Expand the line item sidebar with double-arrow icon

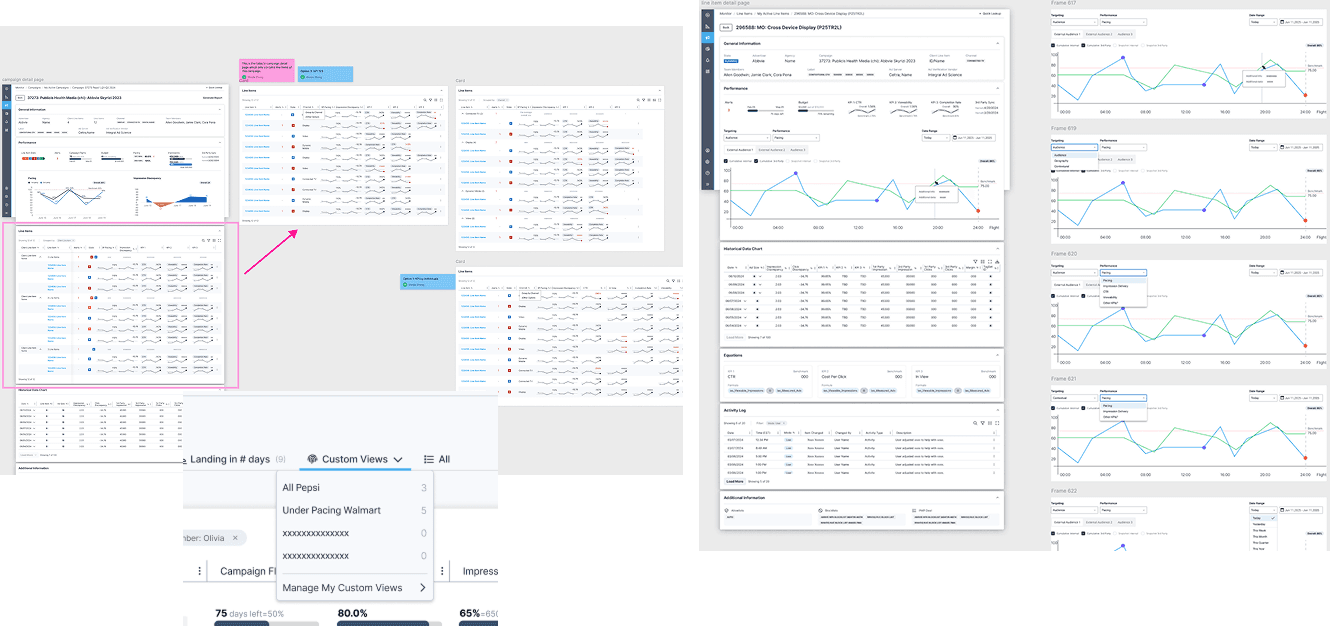pyautogui.click(x=707, y=184)
